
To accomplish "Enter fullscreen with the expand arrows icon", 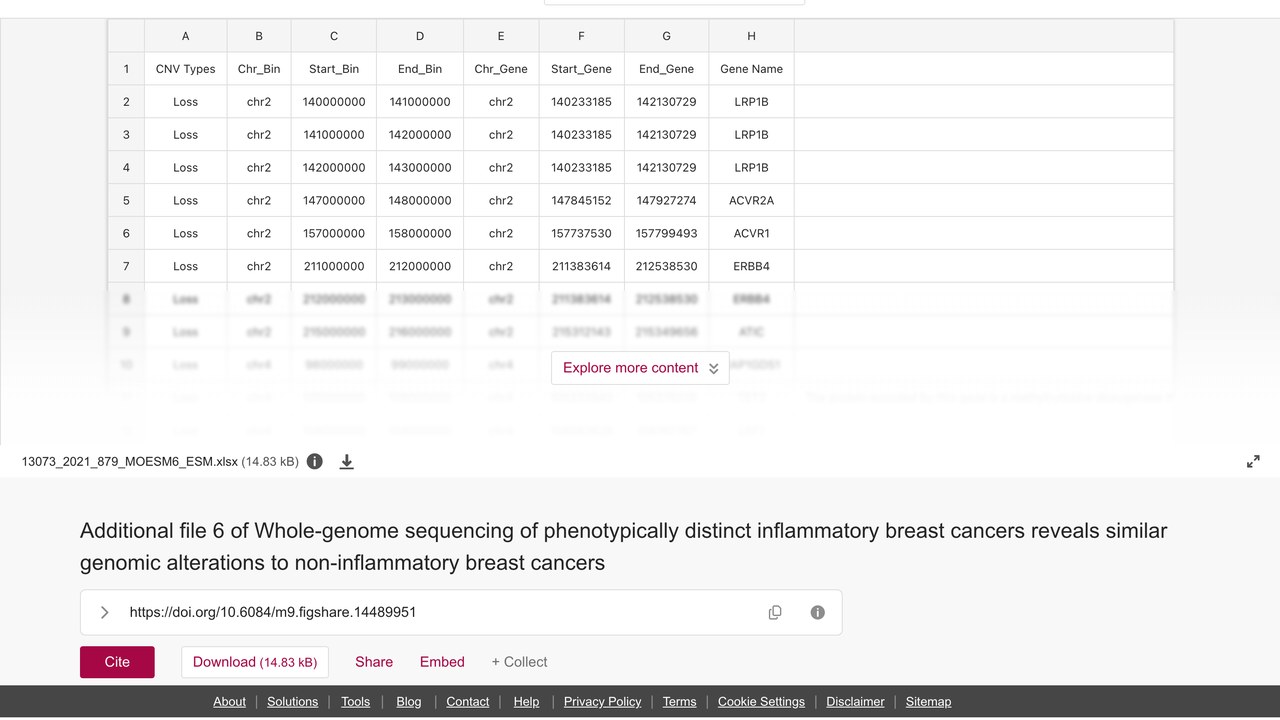I will (1253, 462).
